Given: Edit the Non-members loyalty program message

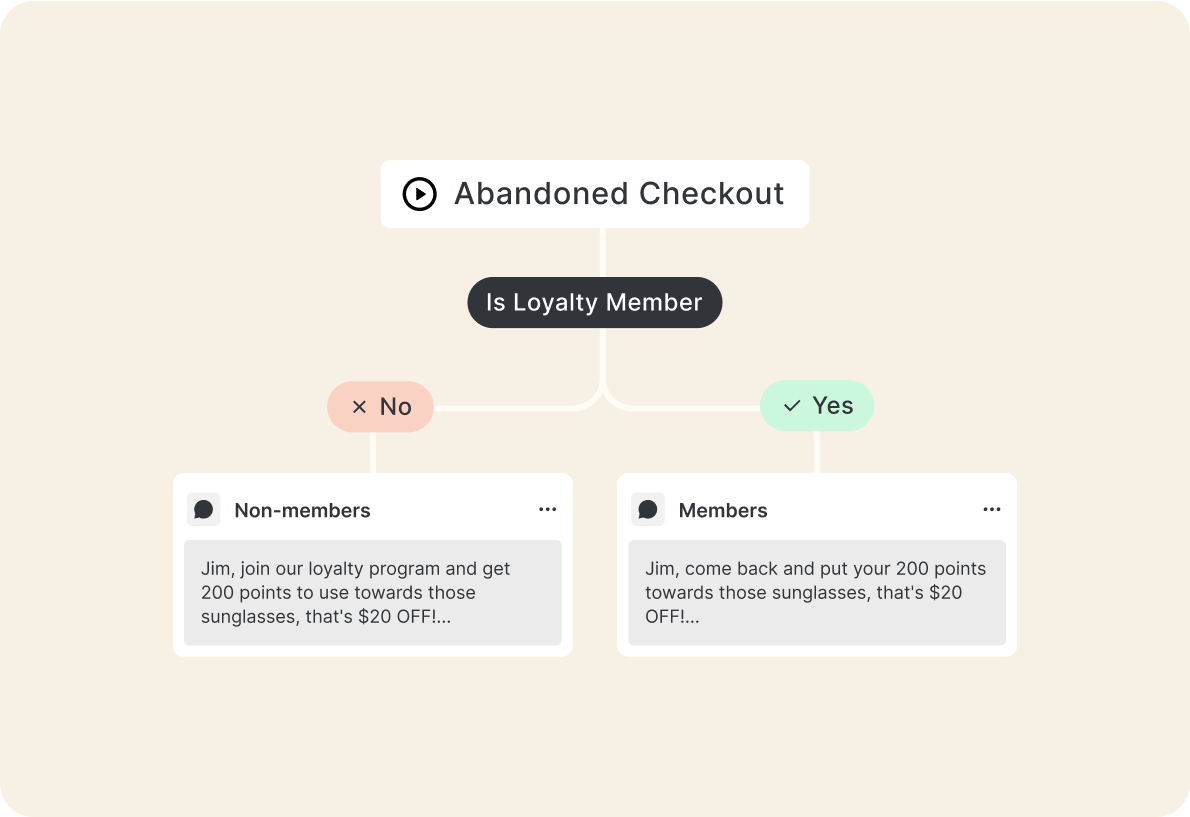Looking at the screenshot, I should click(x=373, y=592).
